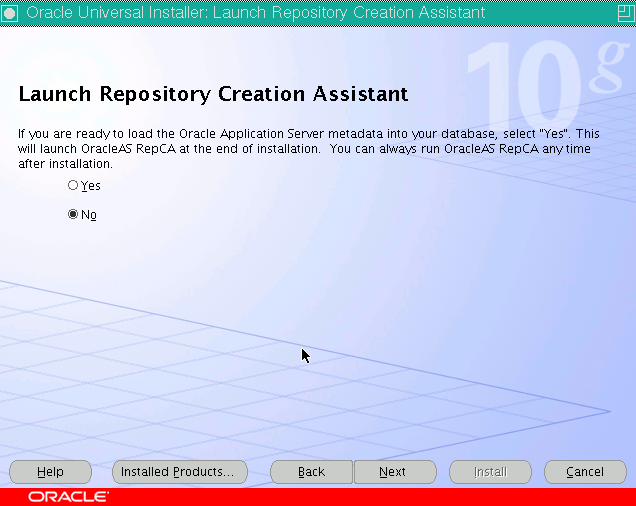Open Installed Products list
This screenshot has width=636, height=506.
point(180,472)
